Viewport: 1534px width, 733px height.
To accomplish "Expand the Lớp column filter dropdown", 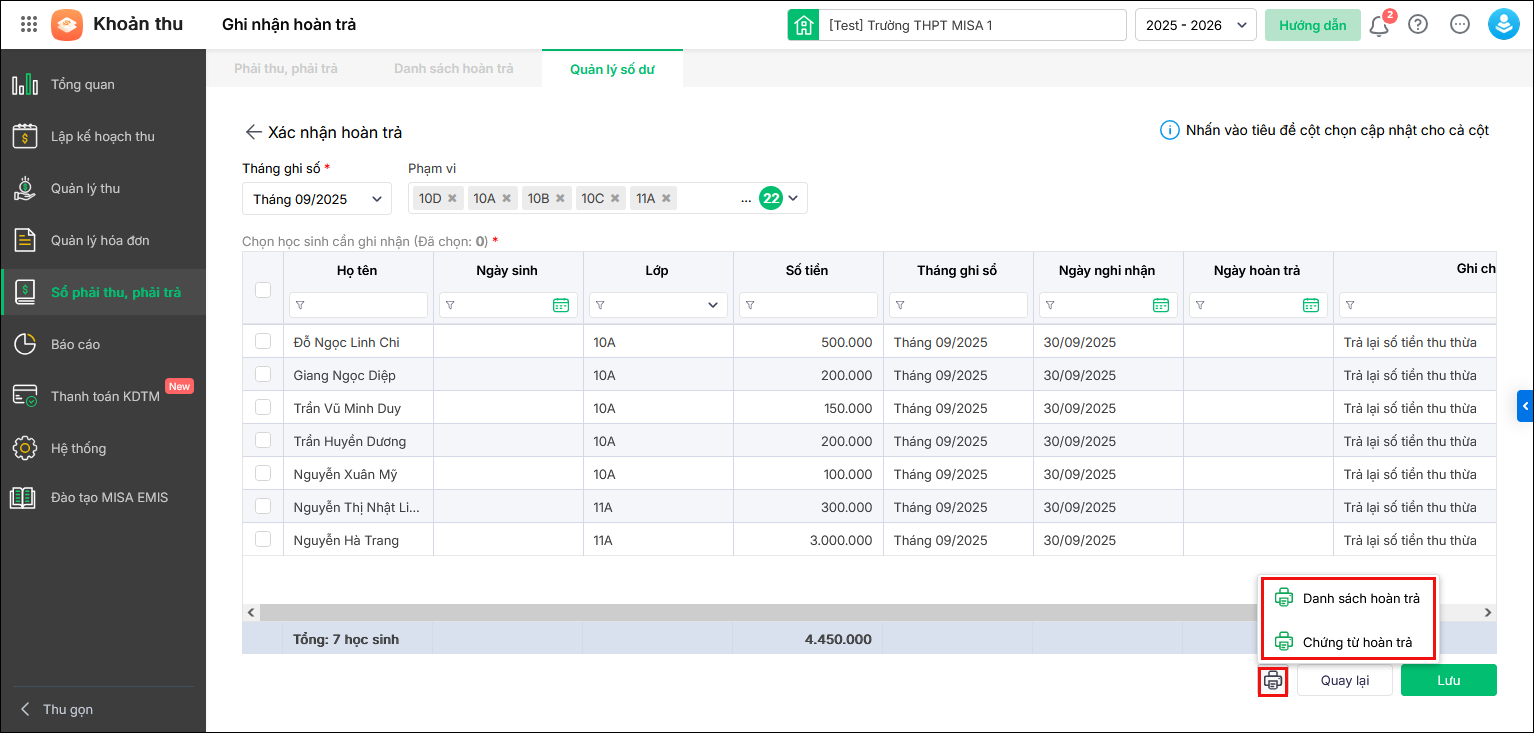I will [x=713, y=305].
